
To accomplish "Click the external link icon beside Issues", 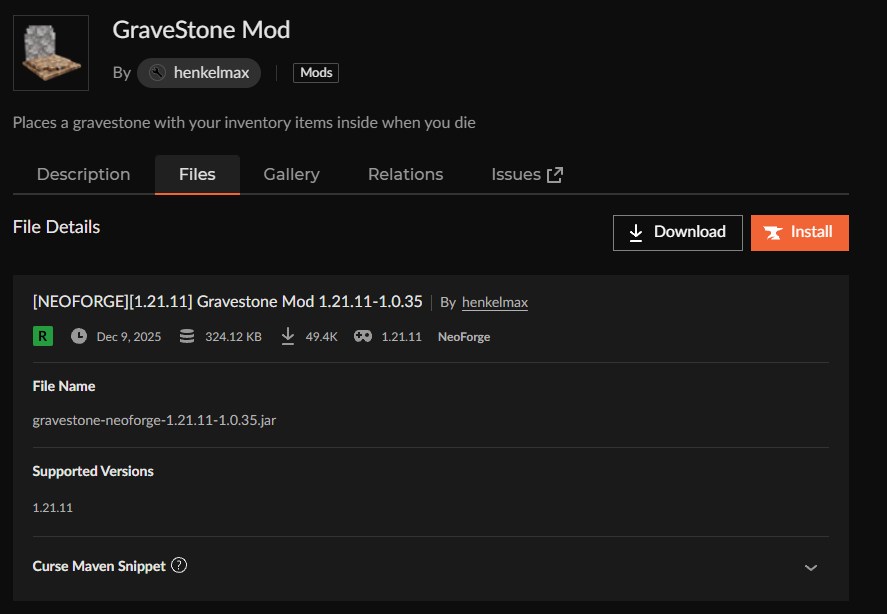I will (x=555, y=175).
